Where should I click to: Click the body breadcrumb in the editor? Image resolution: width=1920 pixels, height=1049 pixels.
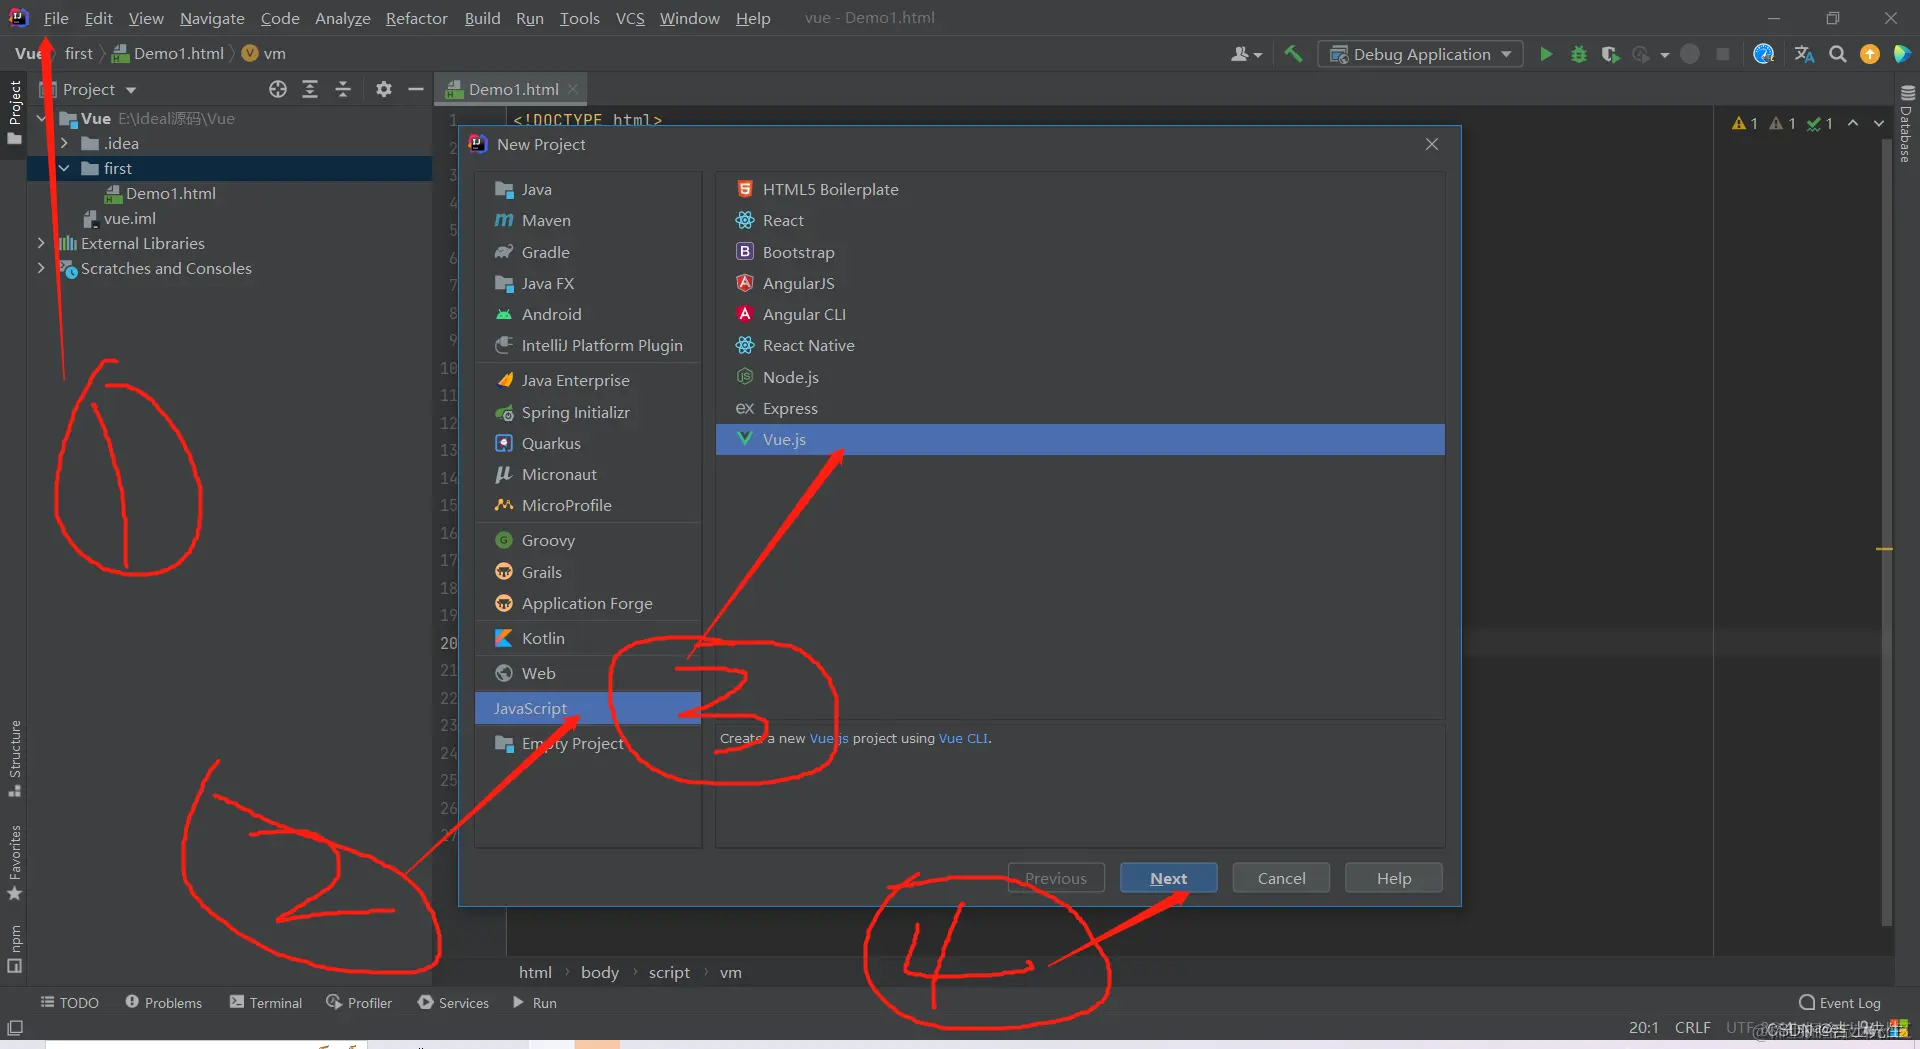(x=600, y=972)
